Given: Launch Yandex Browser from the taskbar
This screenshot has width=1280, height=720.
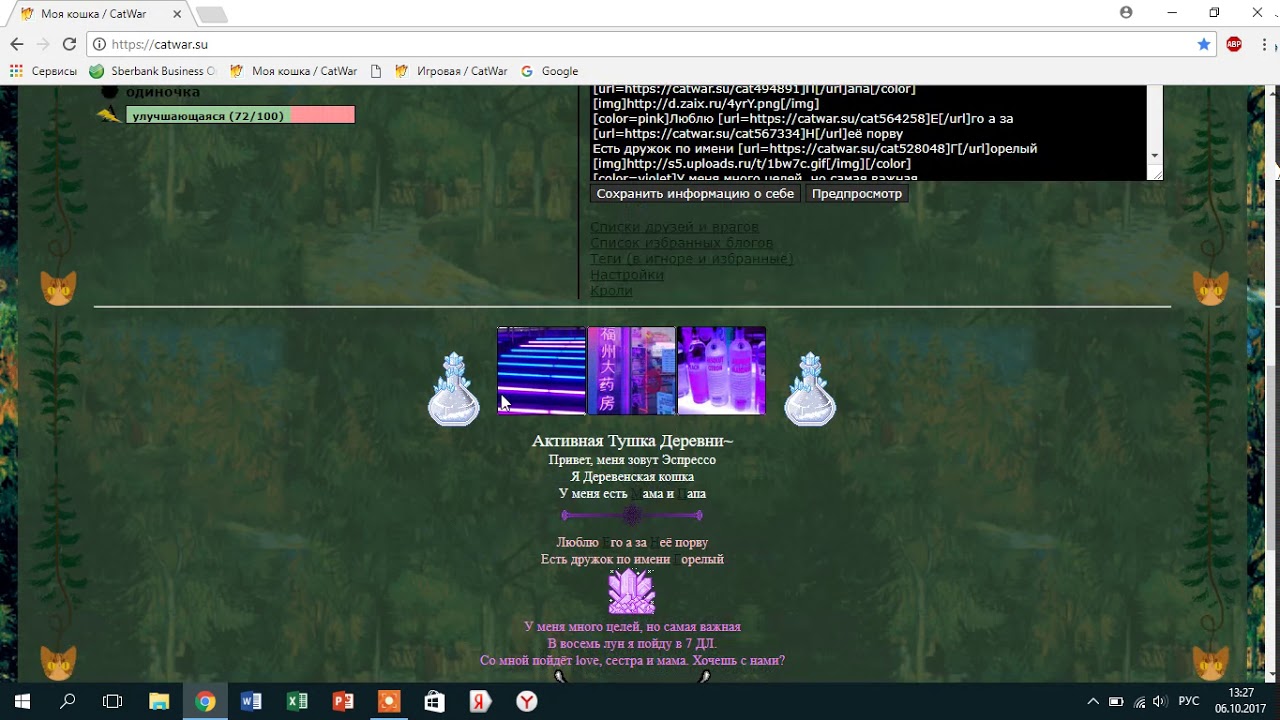Looking at the screenshot, I should [x=526, y=702].
